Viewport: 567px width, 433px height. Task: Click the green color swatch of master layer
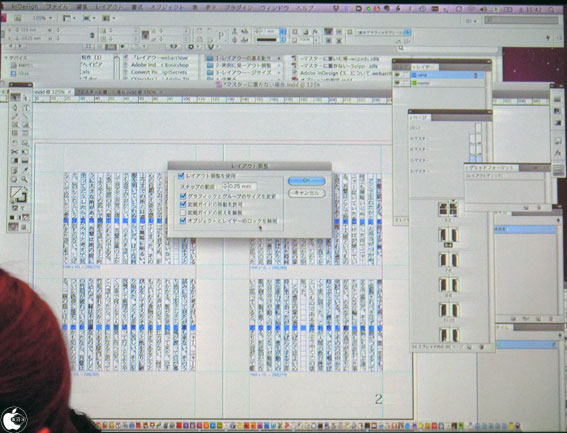tap(414, 83)
